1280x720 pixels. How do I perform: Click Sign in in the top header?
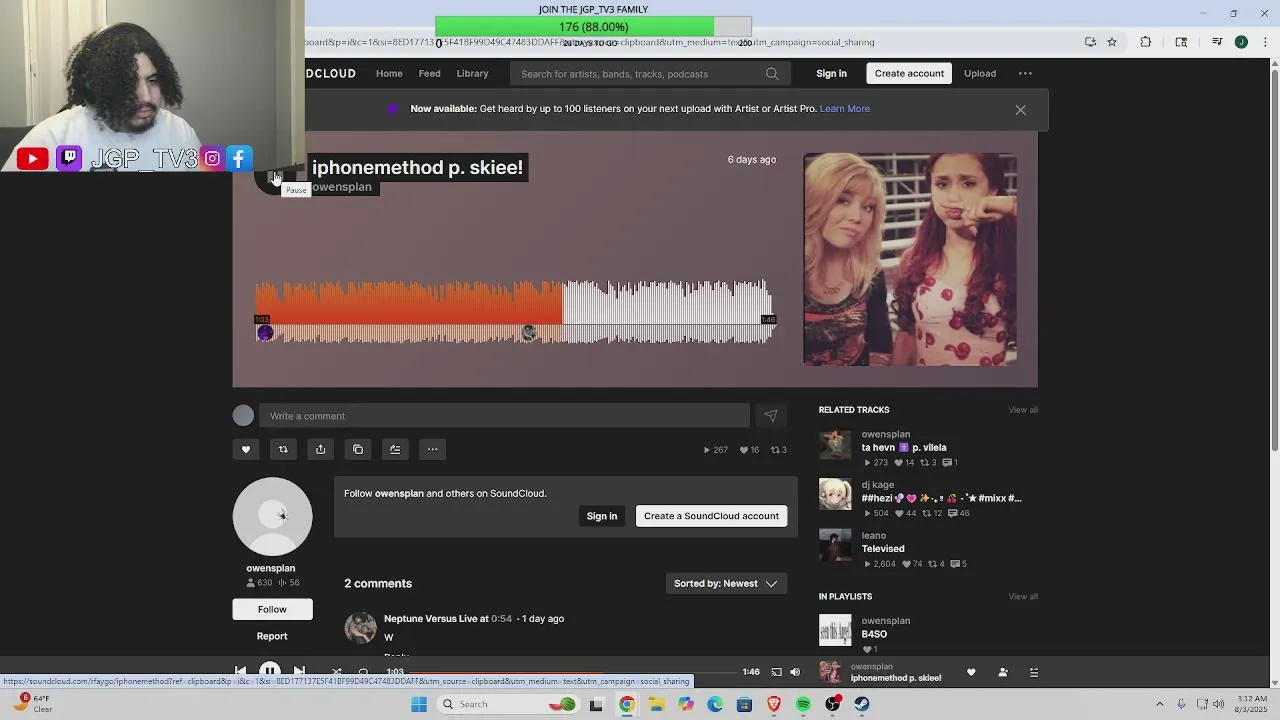(x=831, y=73)
